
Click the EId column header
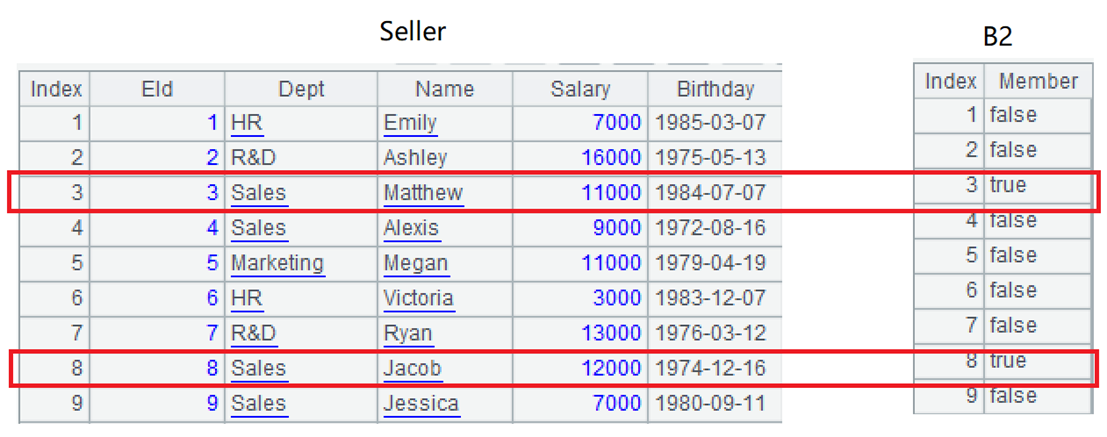[157, 89]
